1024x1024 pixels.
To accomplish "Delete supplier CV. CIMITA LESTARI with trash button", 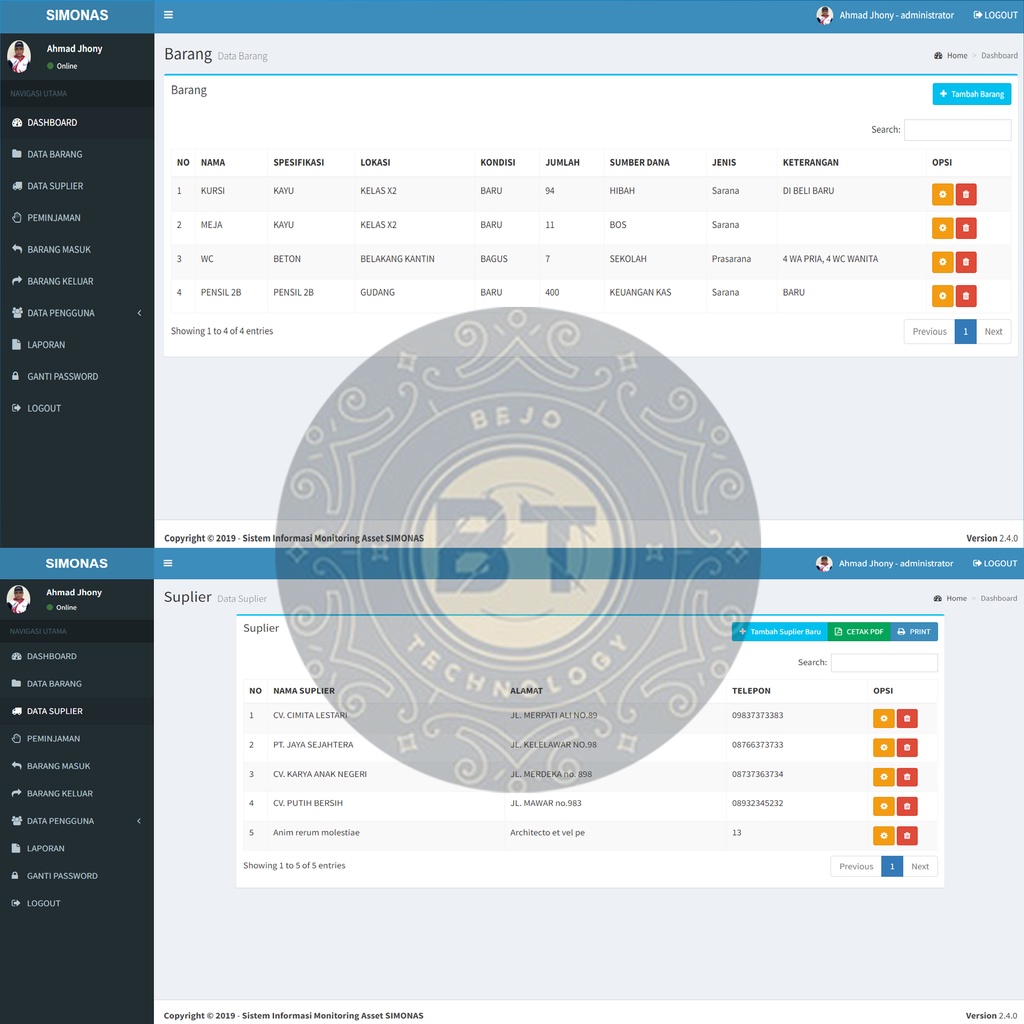I will click(907, 718).
